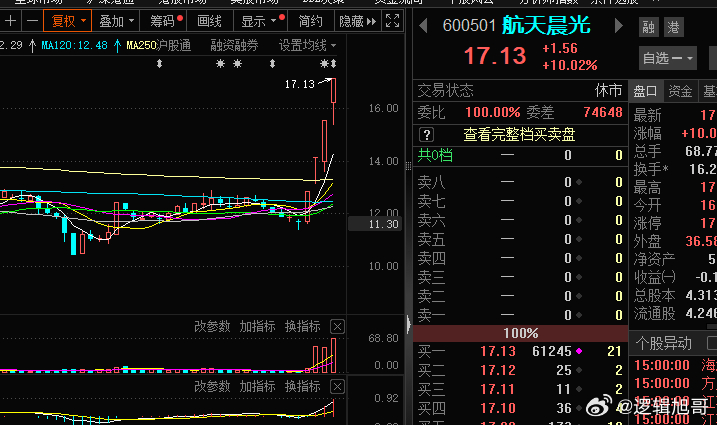The height and width of the screenshot is (425, 717).
Task: Open the 自选一 watchlist dropdown
Action: 667,58
